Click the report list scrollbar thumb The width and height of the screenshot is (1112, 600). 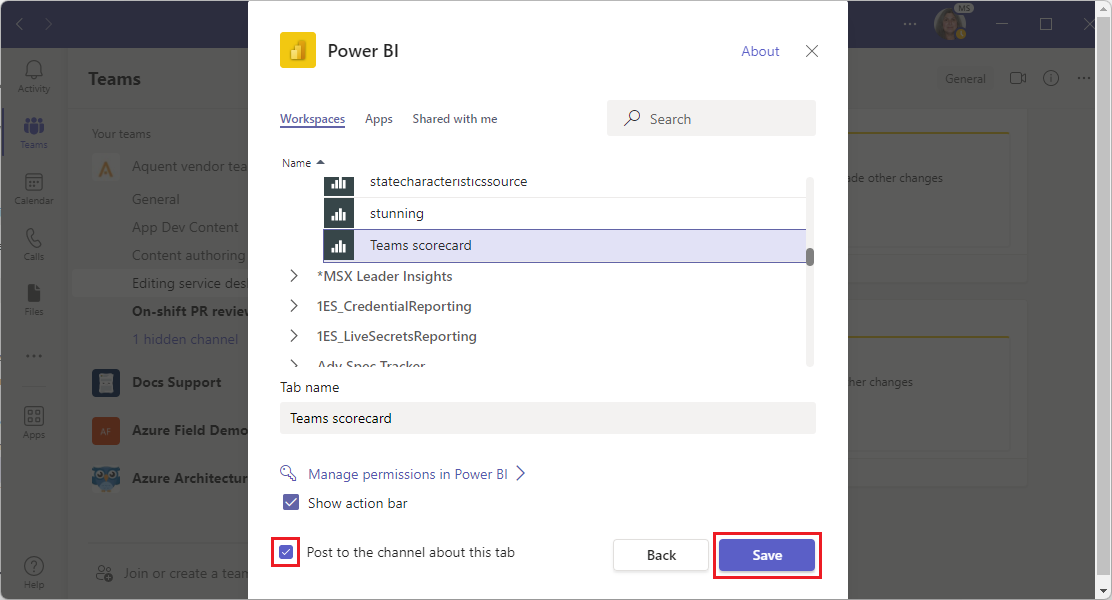tap(810, 257)
